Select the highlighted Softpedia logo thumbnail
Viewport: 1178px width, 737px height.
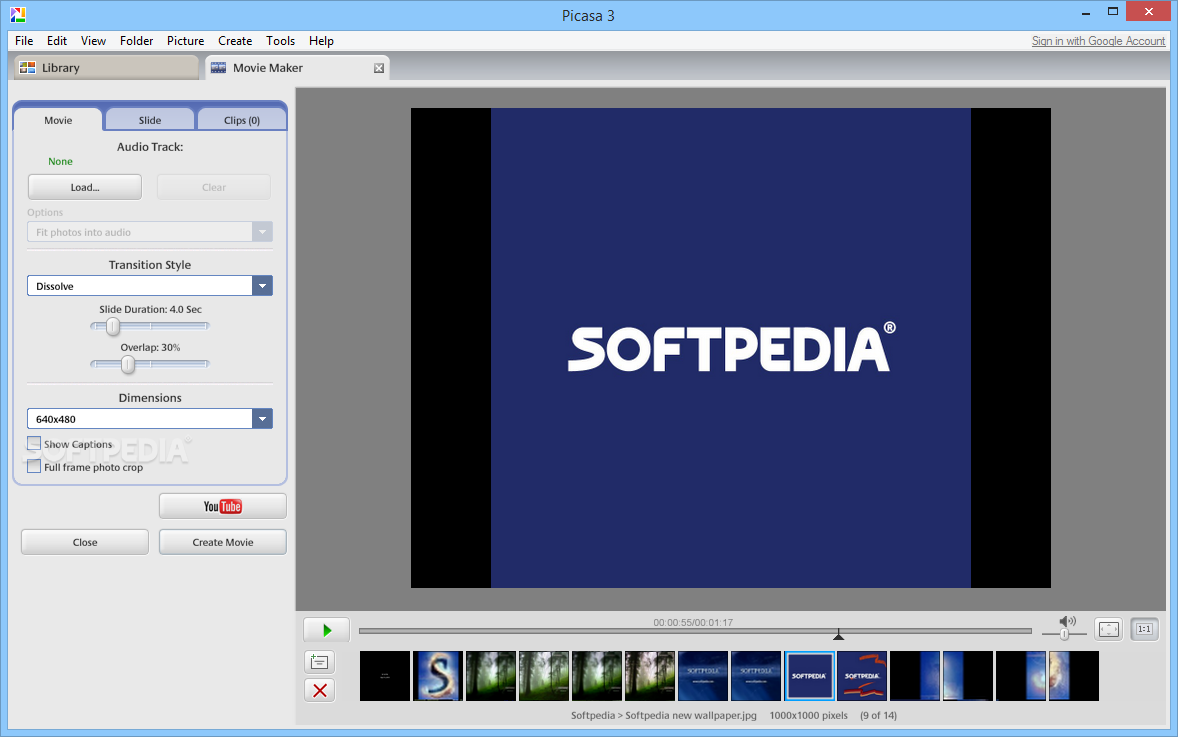(809, 676)
